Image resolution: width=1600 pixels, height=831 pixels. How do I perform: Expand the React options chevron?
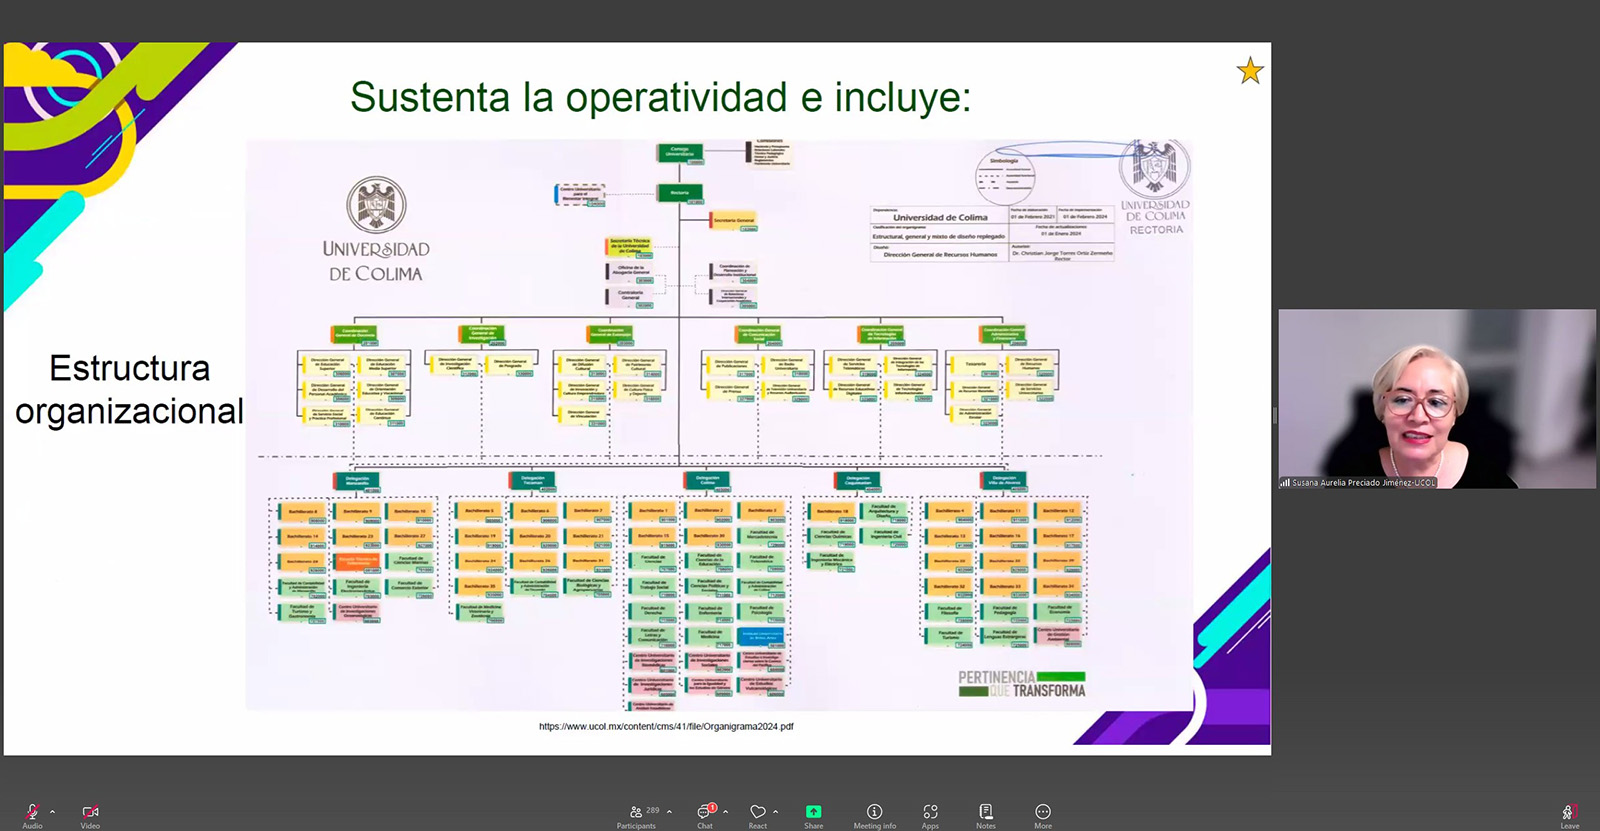pyautogui.click(x=776, y=812)
